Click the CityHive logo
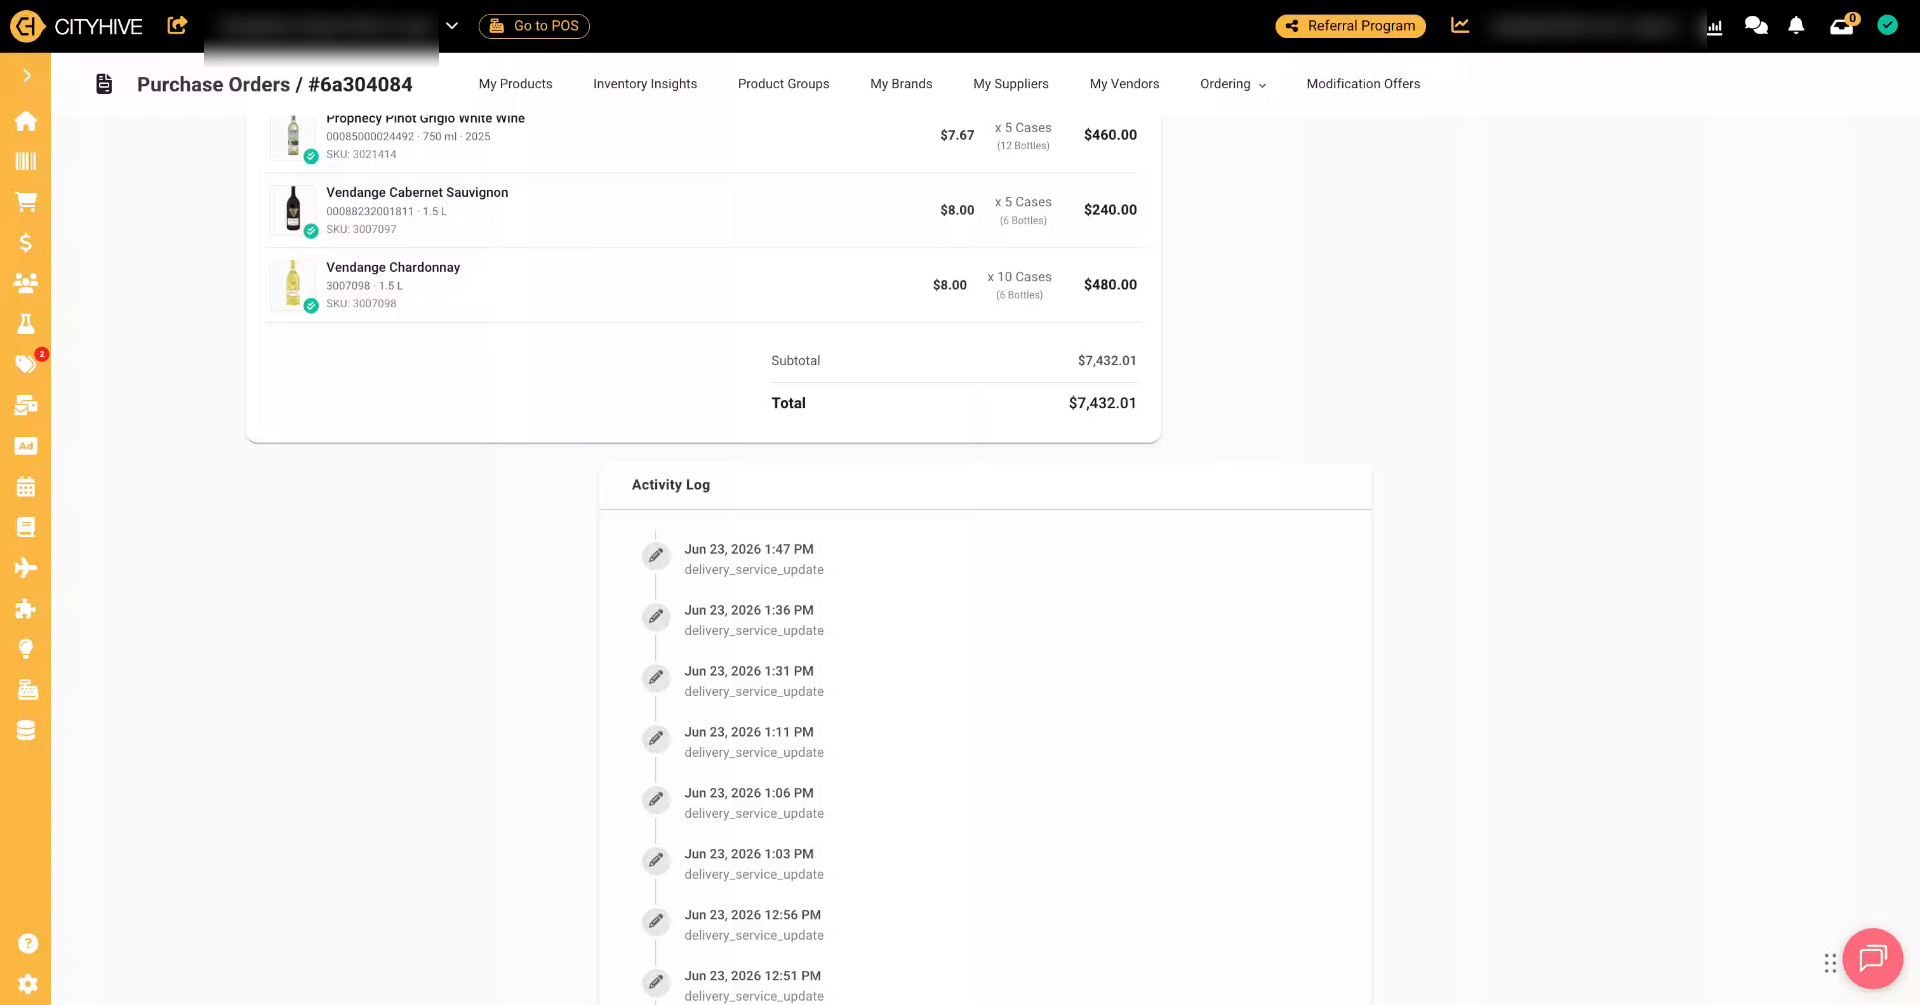 coord(77,26)
